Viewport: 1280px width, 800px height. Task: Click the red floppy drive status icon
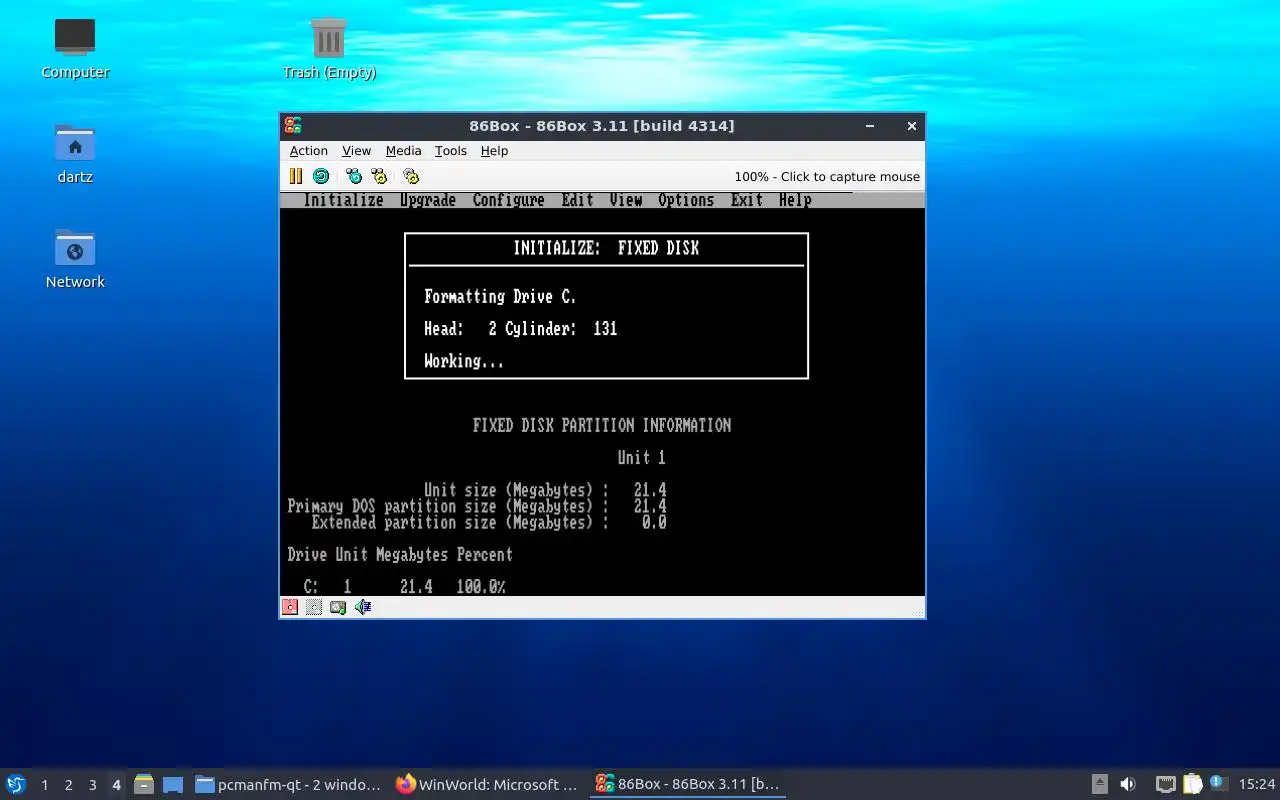290,607
